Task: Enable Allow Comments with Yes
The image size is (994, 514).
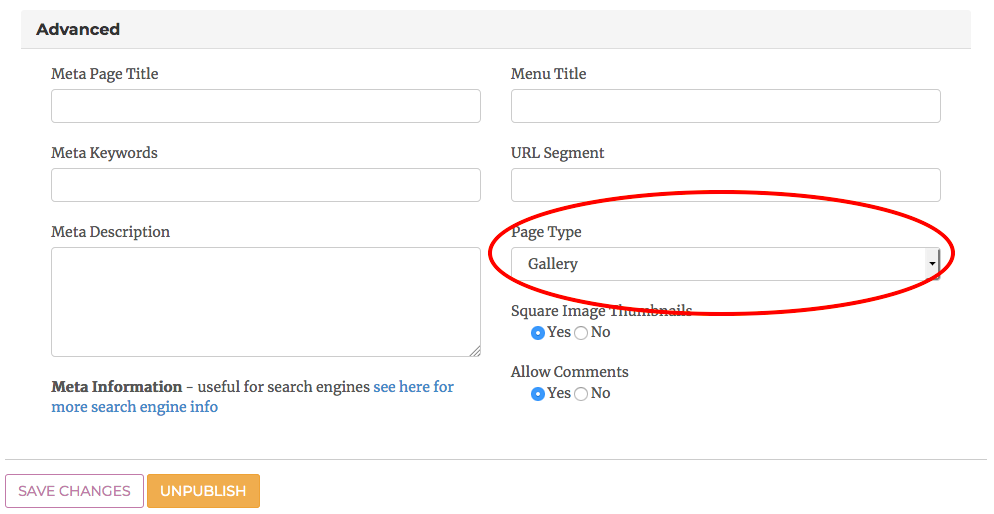Action: pyautogui.click(x=538, y=394)
